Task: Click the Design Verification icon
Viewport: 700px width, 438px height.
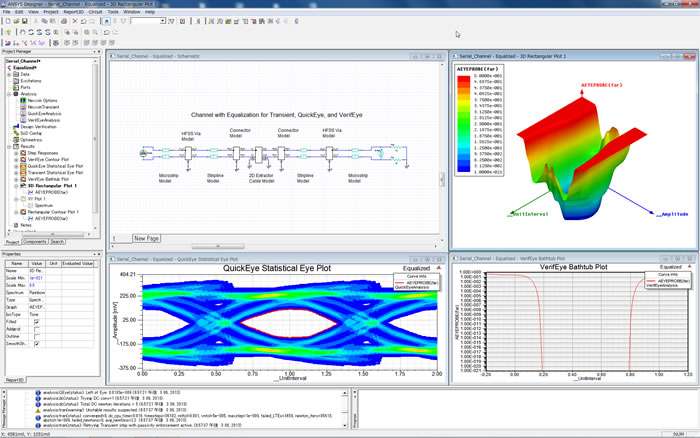Action: tap(16, 127)
